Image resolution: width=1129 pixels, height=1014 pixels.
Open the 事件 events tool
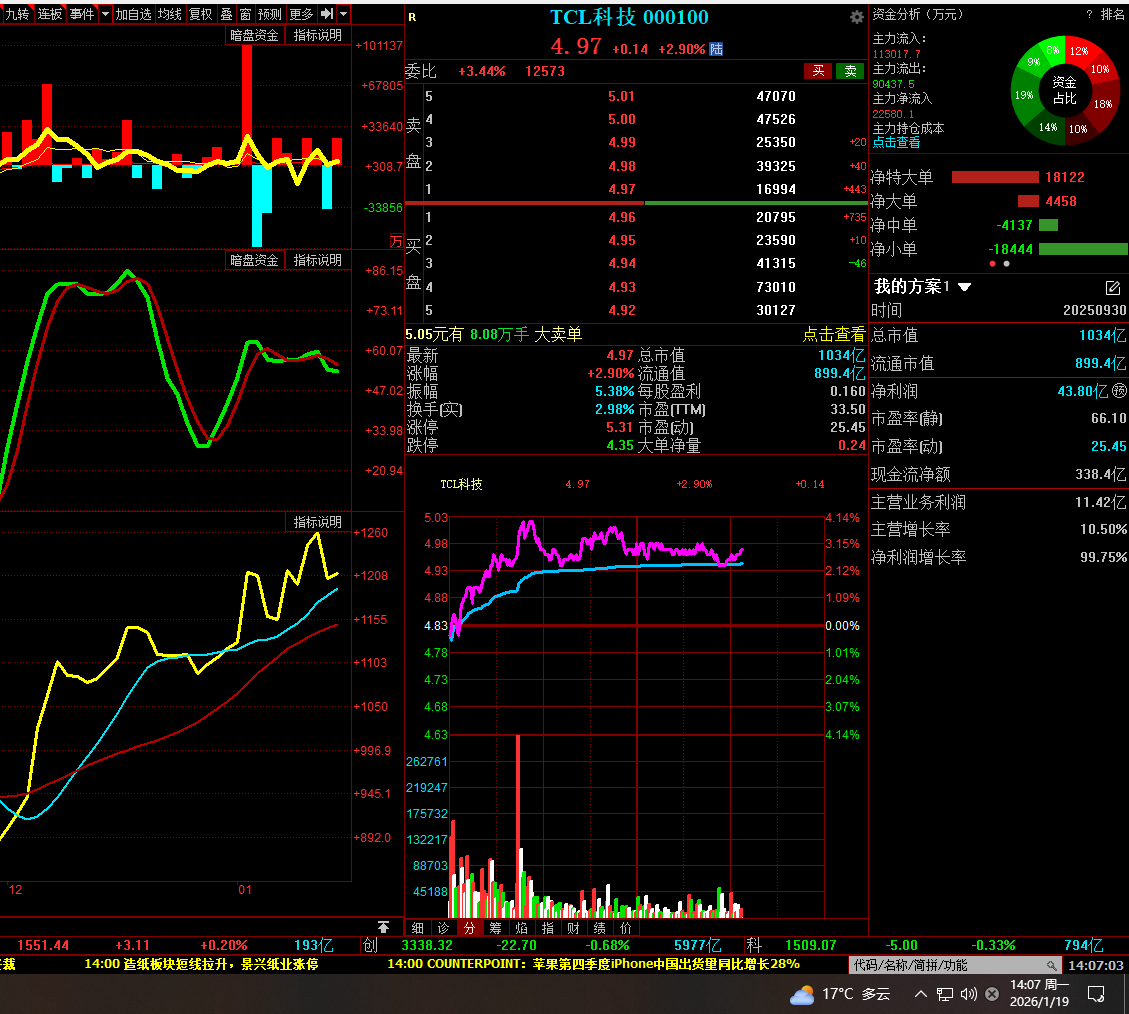tap(82, 14)
